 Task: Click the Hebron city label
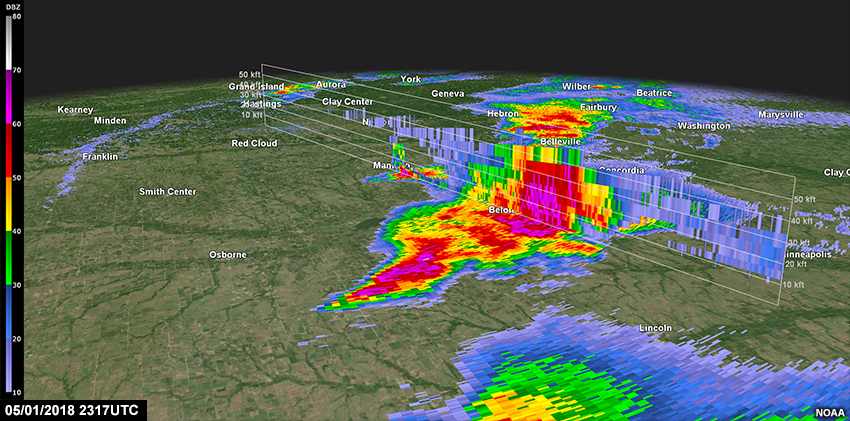click(x=503, y=114)
